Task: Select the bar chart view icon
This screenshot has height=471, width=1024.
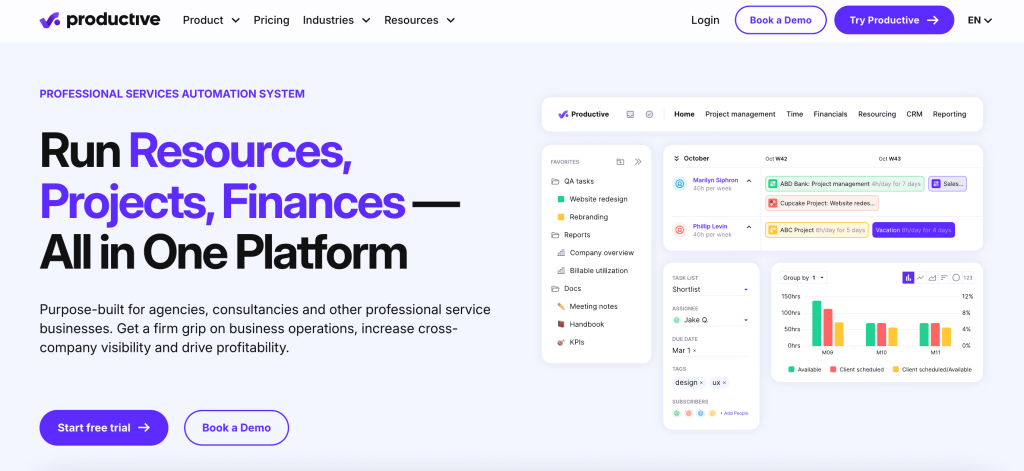Action: coord(908,278)
